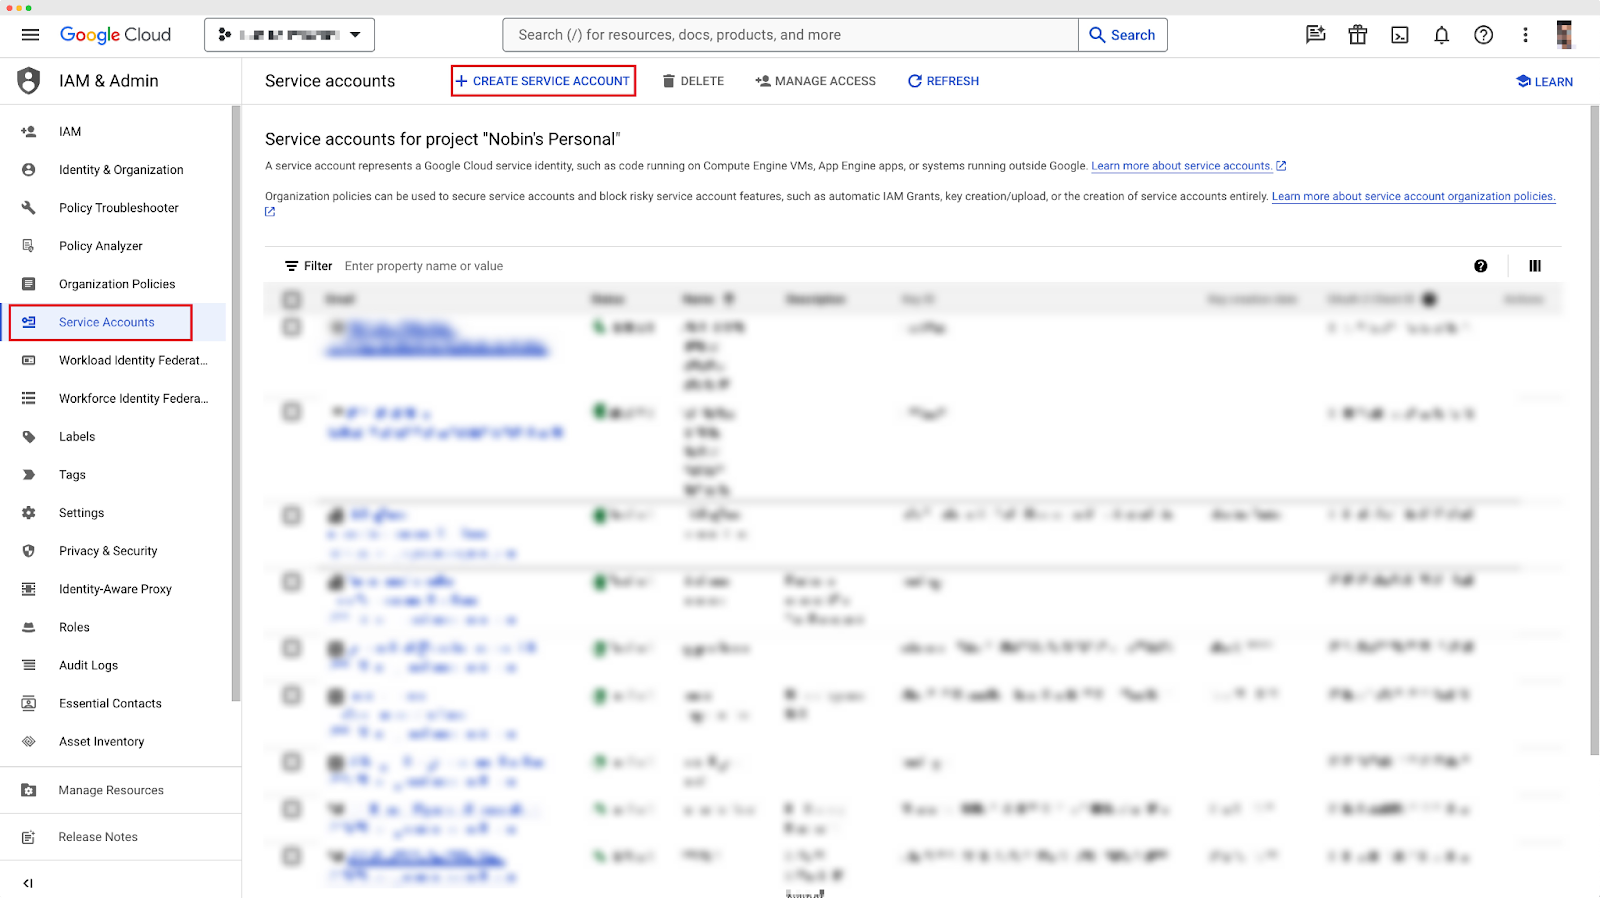Open the notifications bell

(1442, 35)
